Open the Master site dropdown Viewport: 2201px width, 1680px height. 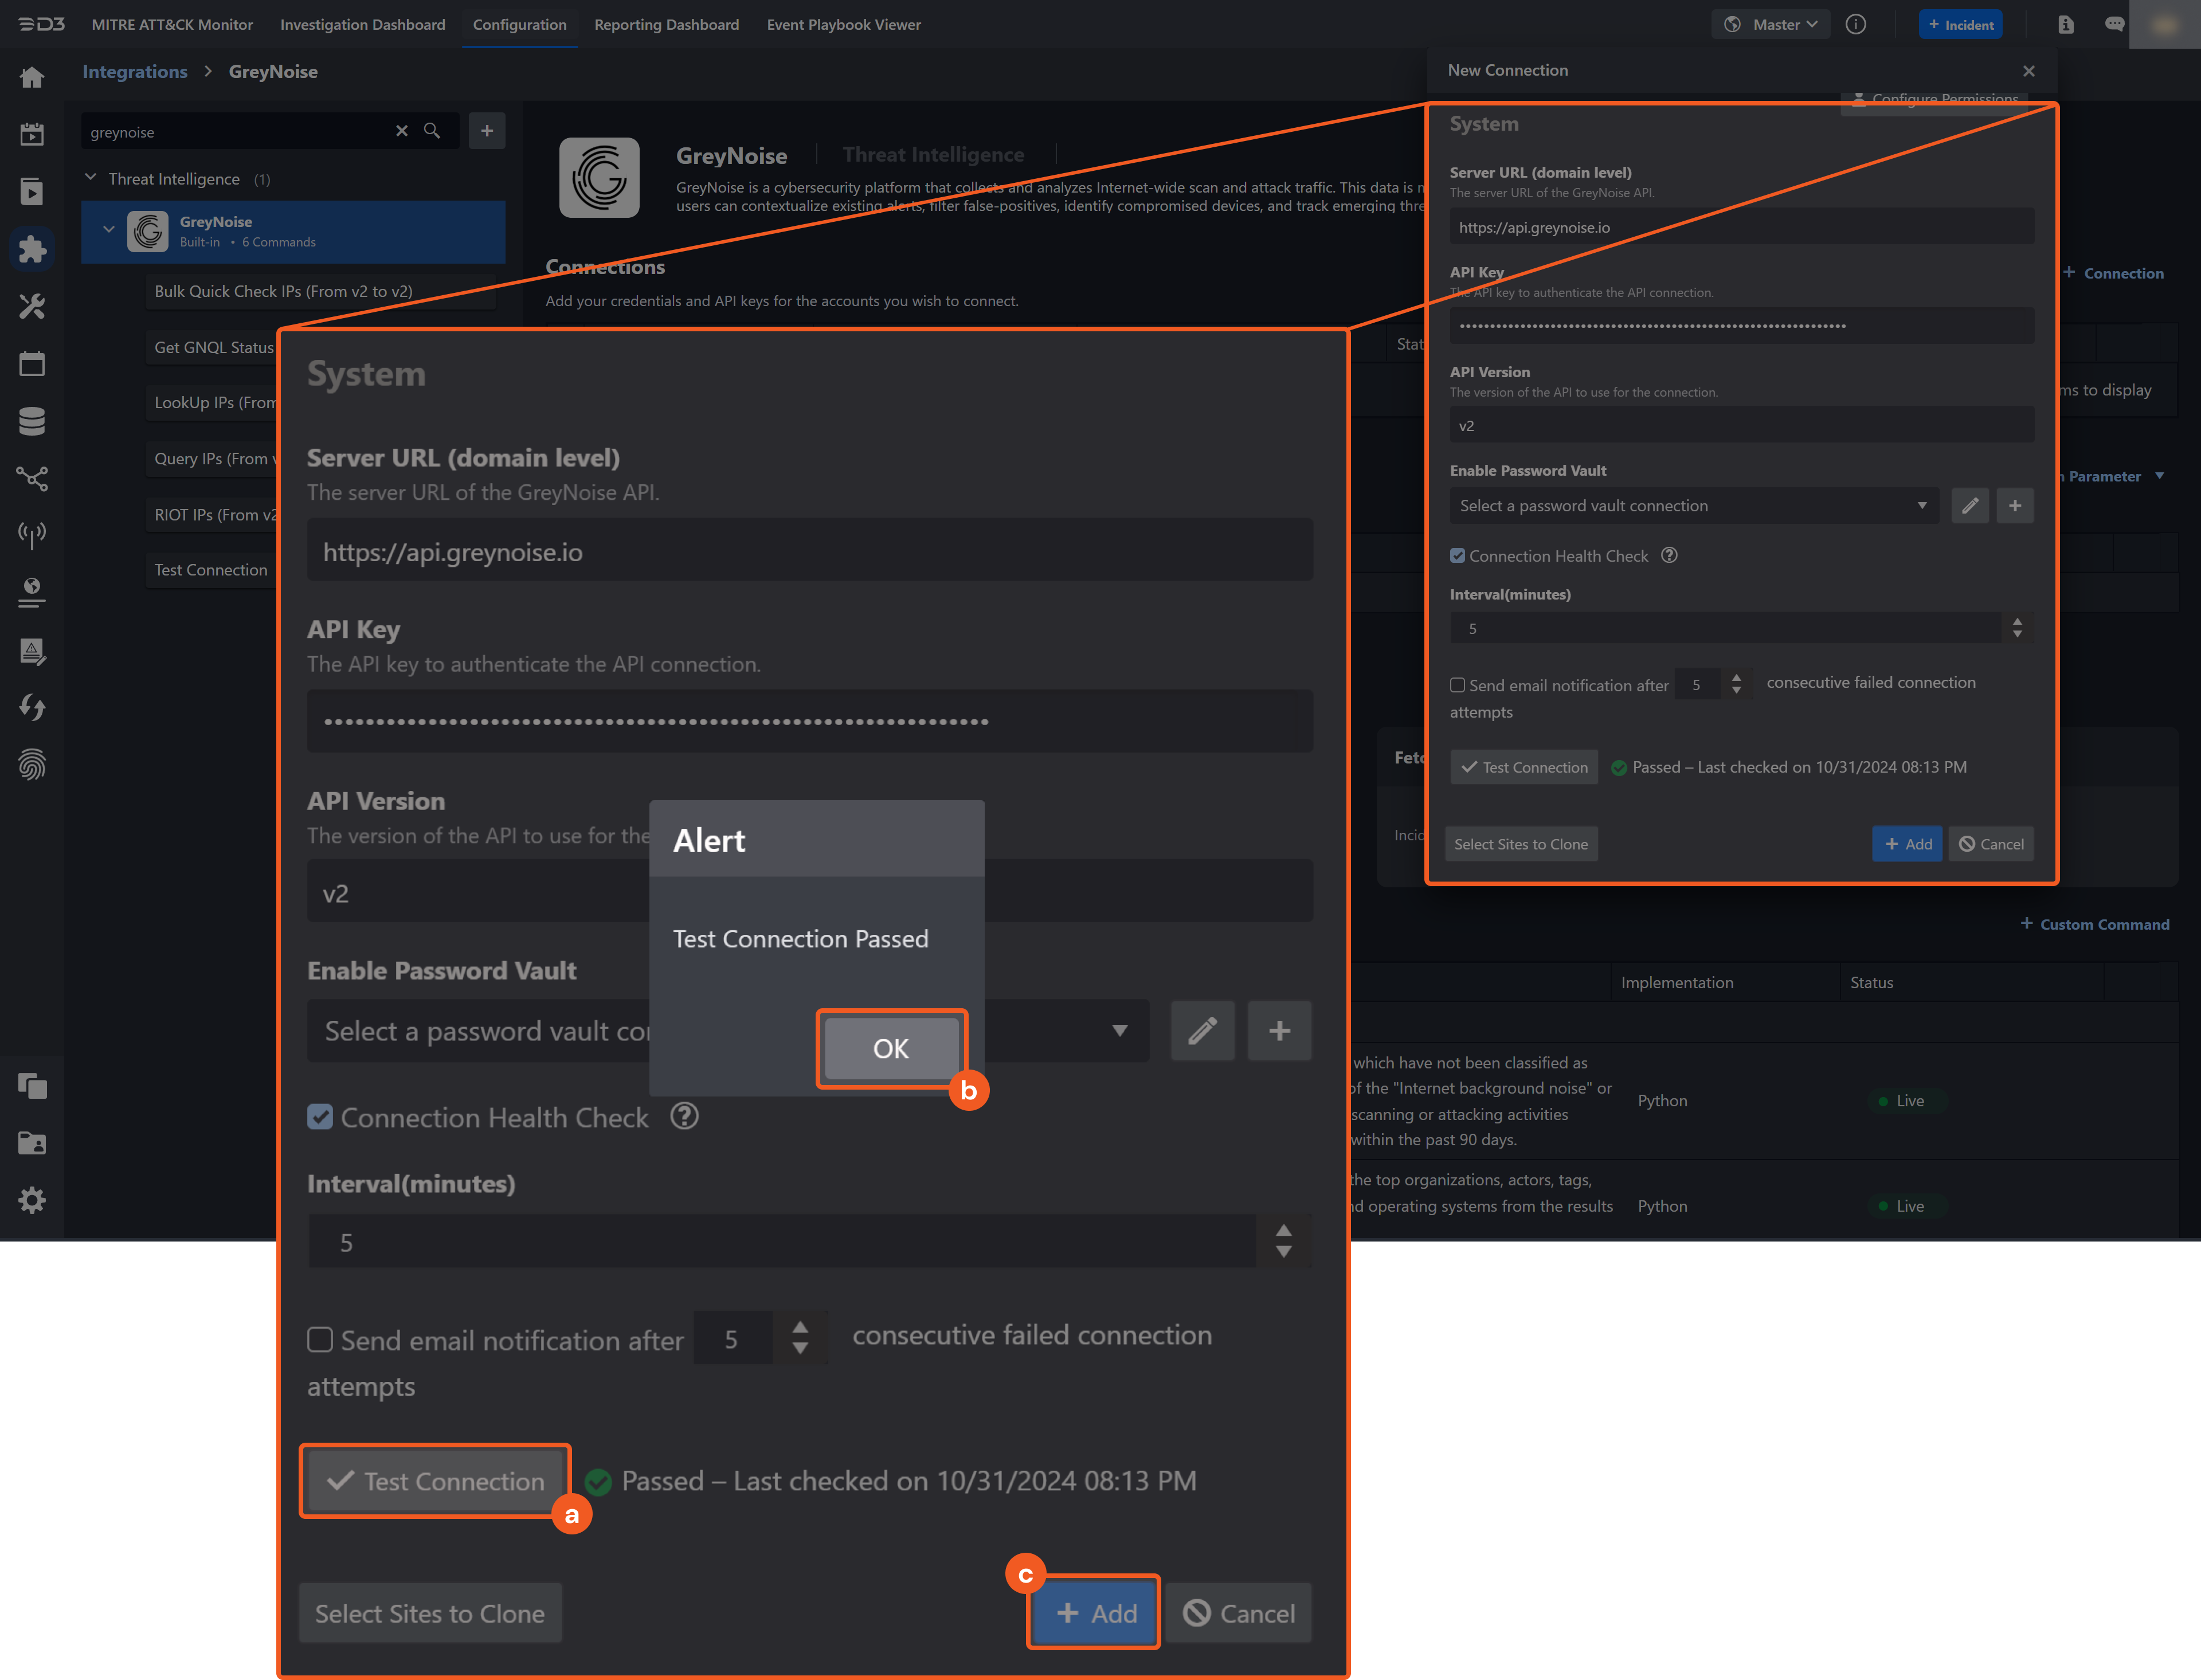coord(1770,24)
